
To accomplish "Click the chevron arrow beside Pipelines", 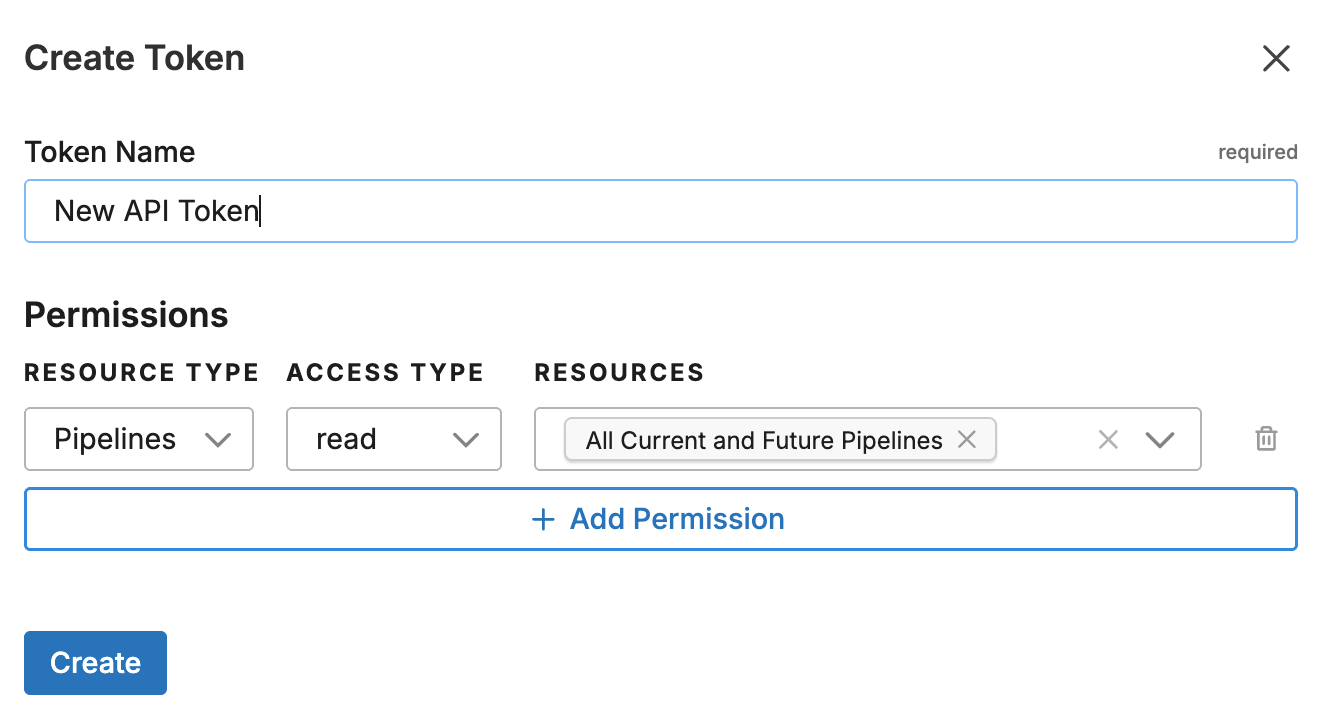I will coord(218,439).
